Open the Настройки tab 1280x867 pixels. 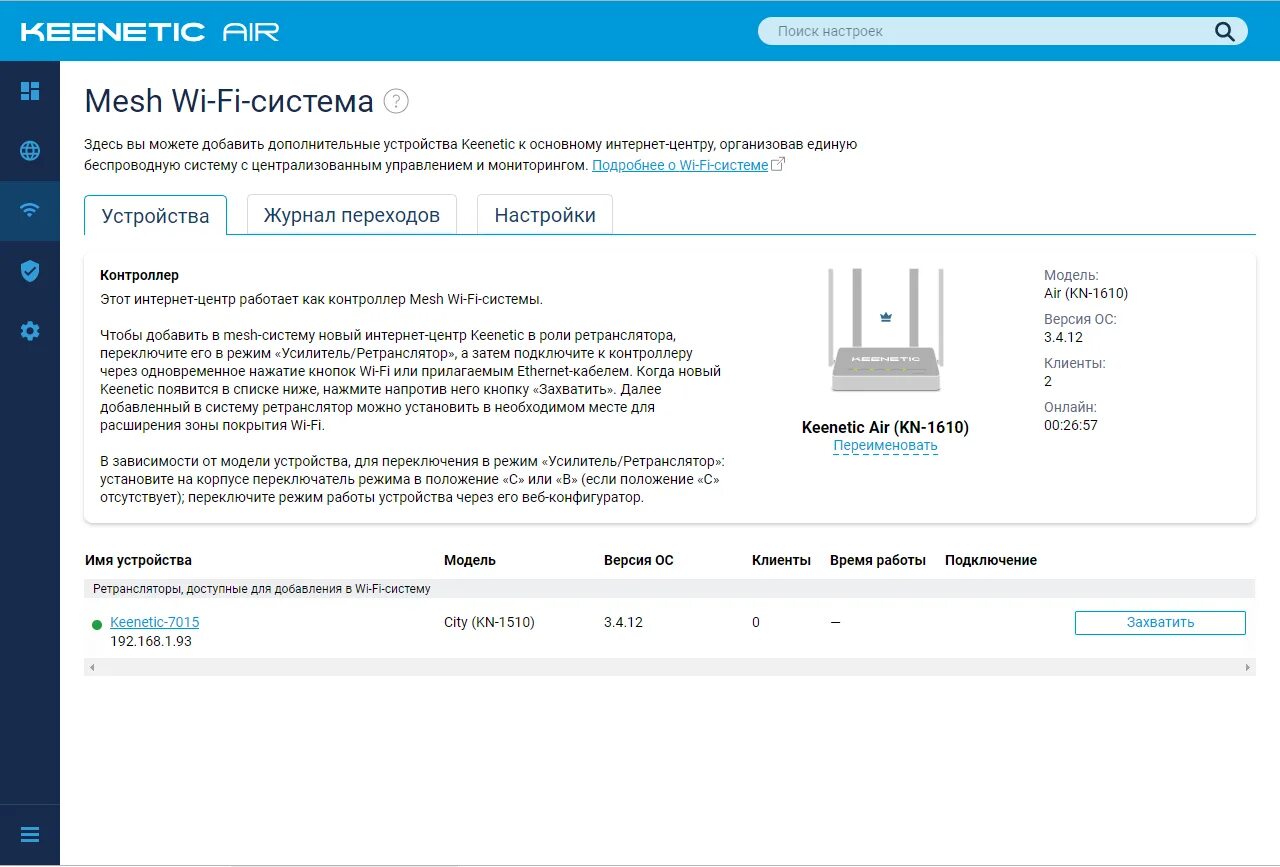coord(545,215)
